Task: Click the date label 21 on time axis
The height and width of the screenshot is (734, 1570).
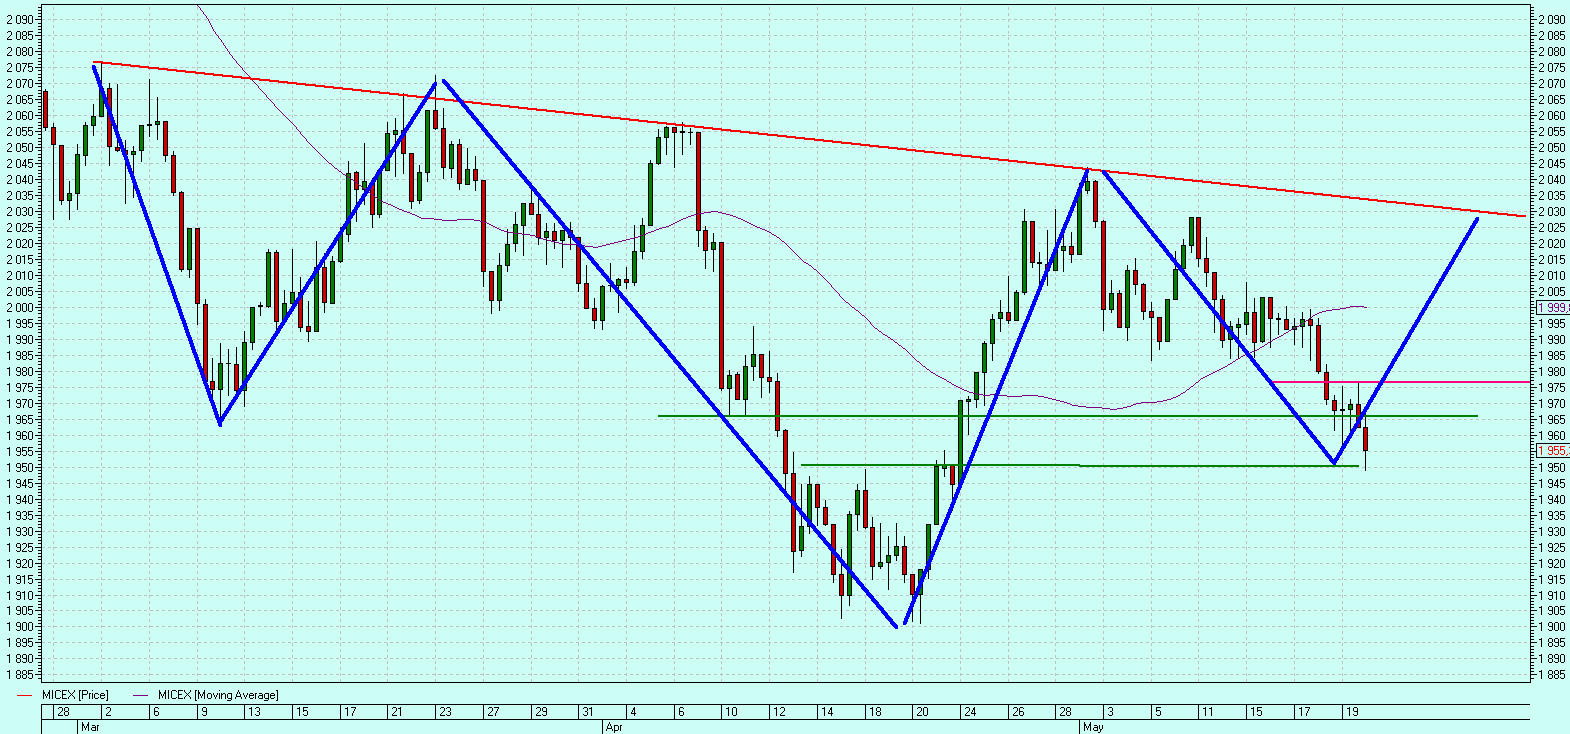Action: tap(397, 712)
